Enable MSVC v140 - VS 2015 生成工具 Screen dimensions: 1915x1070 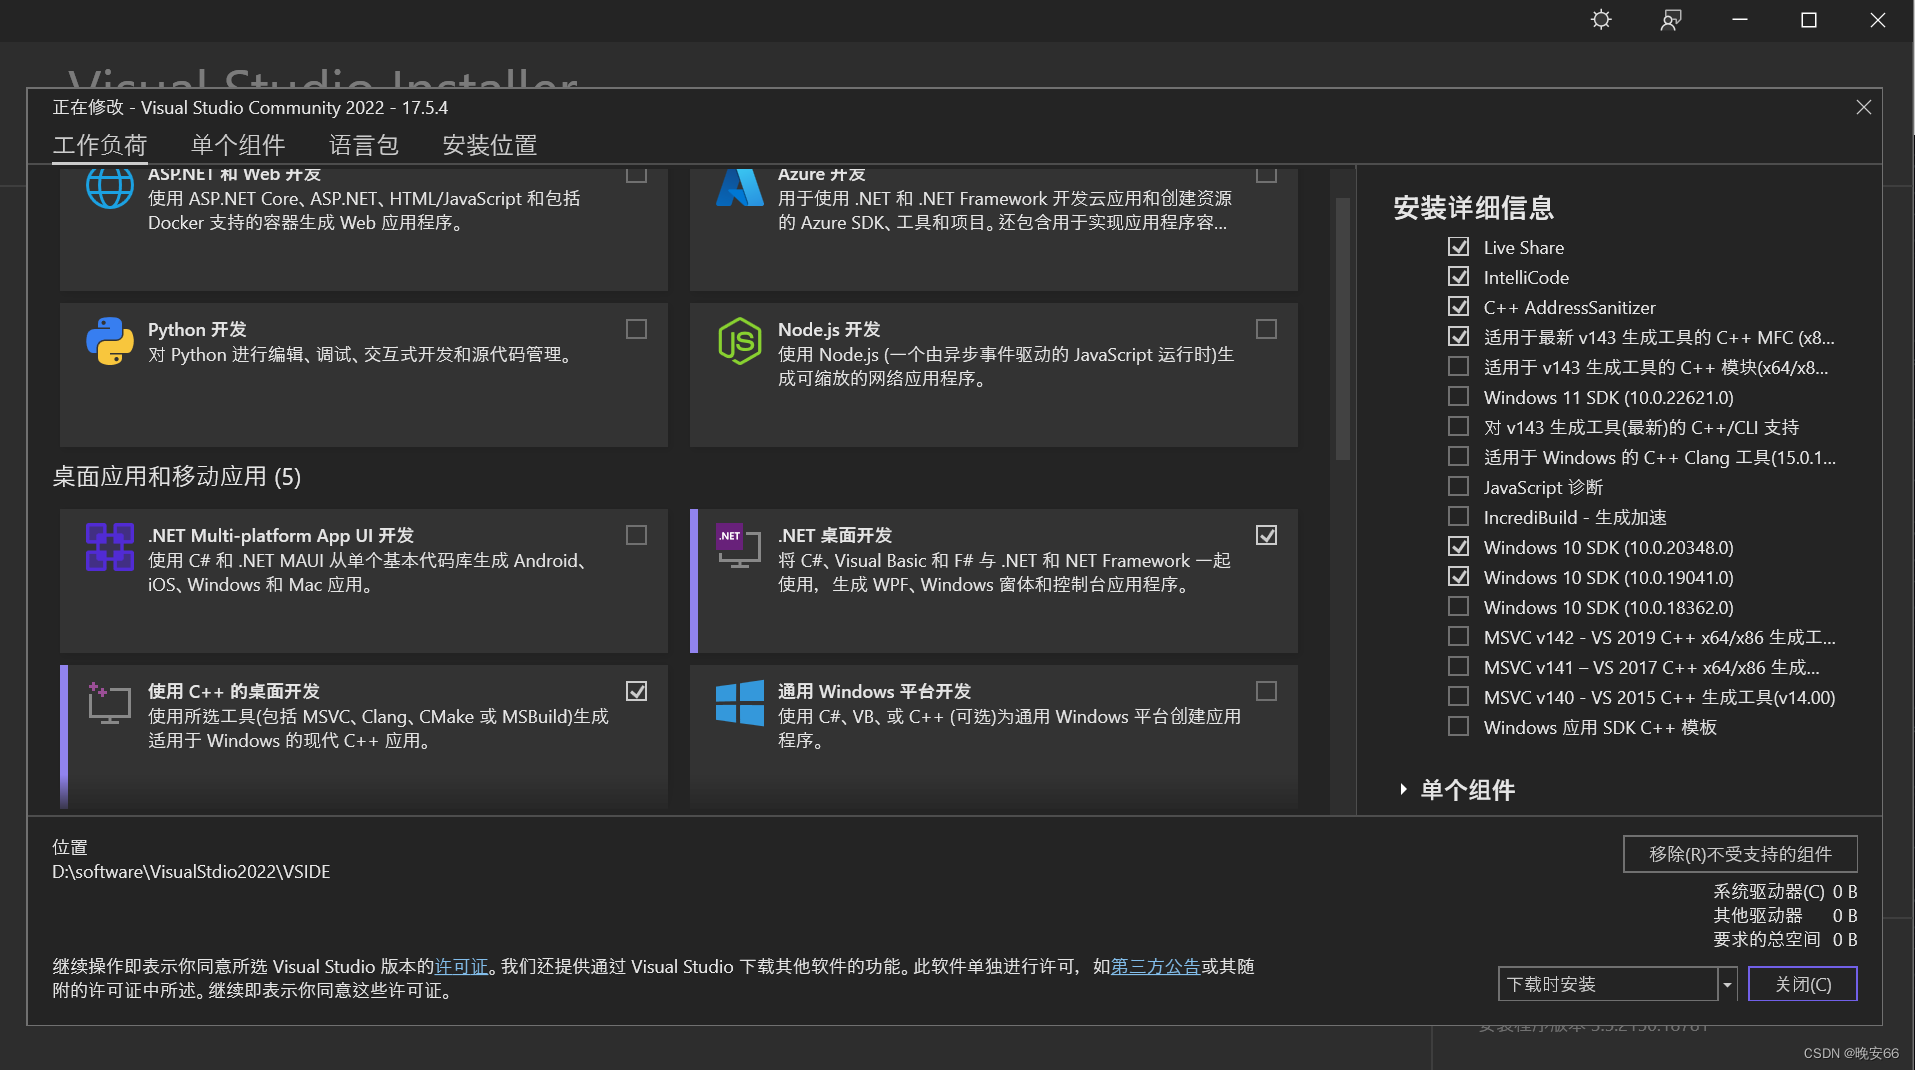1458,696
